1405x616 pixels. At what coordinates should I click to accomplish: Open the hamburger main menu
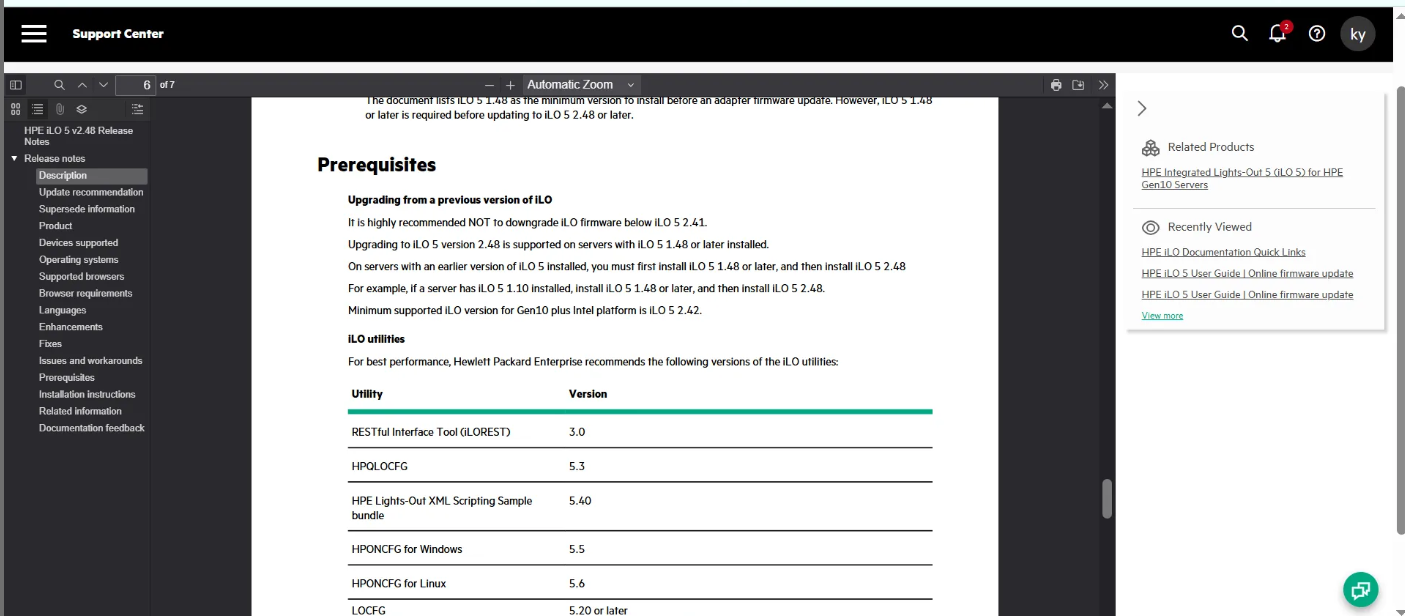(34, 33)
